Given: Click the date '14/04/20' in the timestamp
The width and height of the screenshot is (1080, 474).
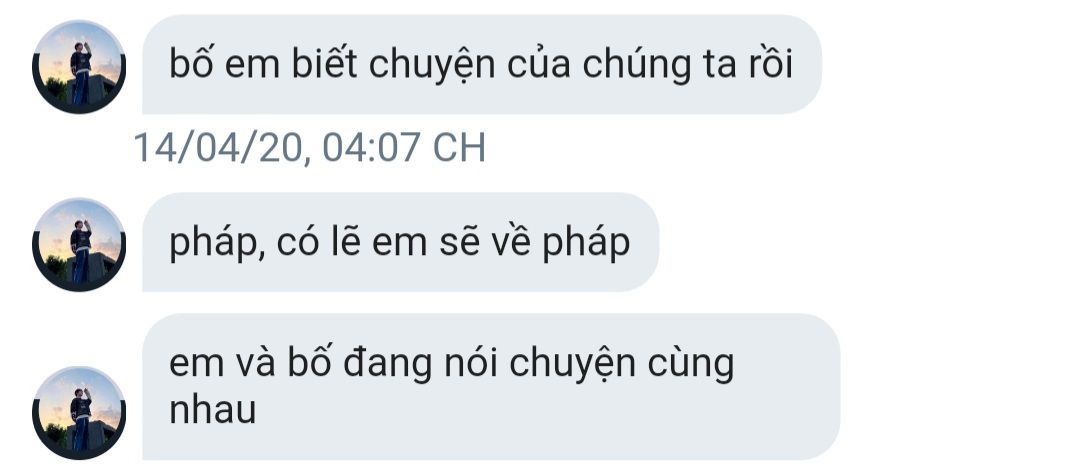Looking at the screenshot, I should pos(218,148).
